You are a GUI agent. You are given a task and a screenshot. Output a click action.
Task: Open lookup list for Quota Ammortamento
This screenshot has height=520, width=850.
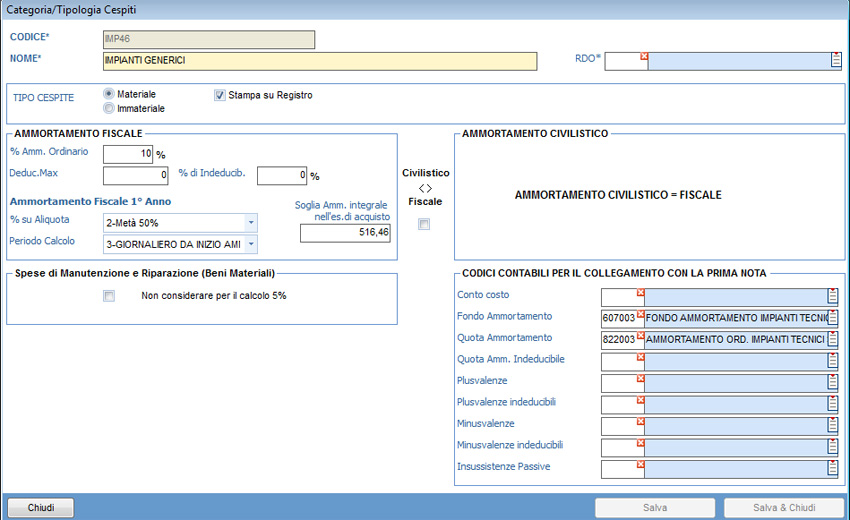tap(833, 339)
